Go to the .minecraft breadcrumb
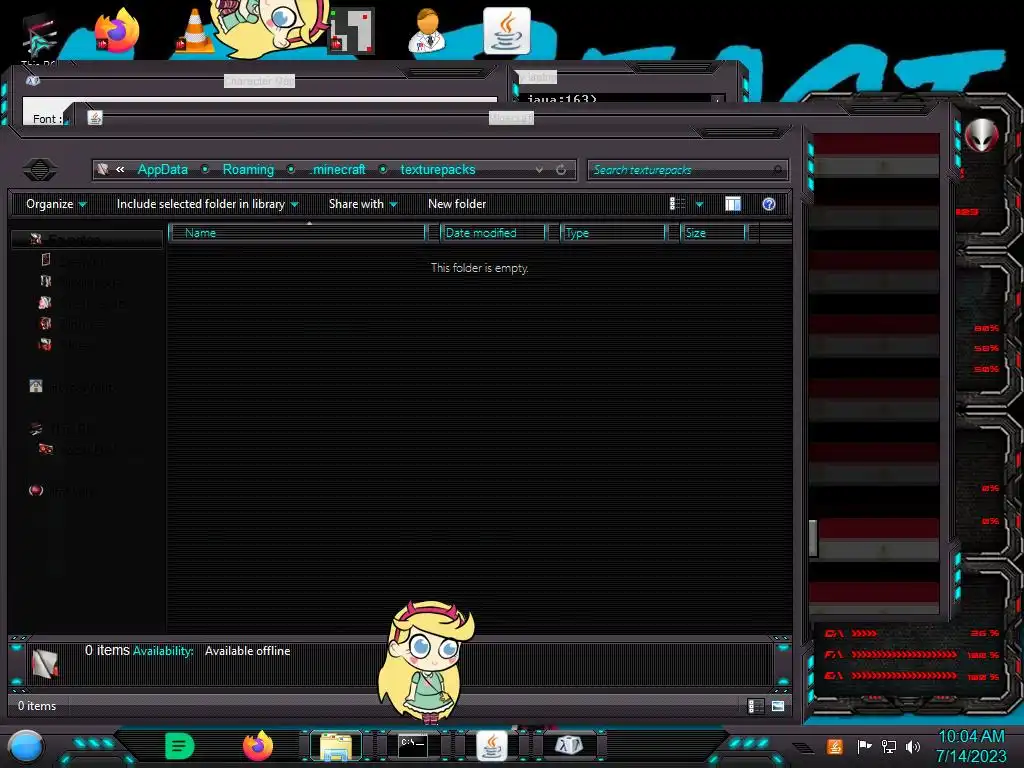The height and width of the screenshot is (768, 1024). tap(338, 169)
